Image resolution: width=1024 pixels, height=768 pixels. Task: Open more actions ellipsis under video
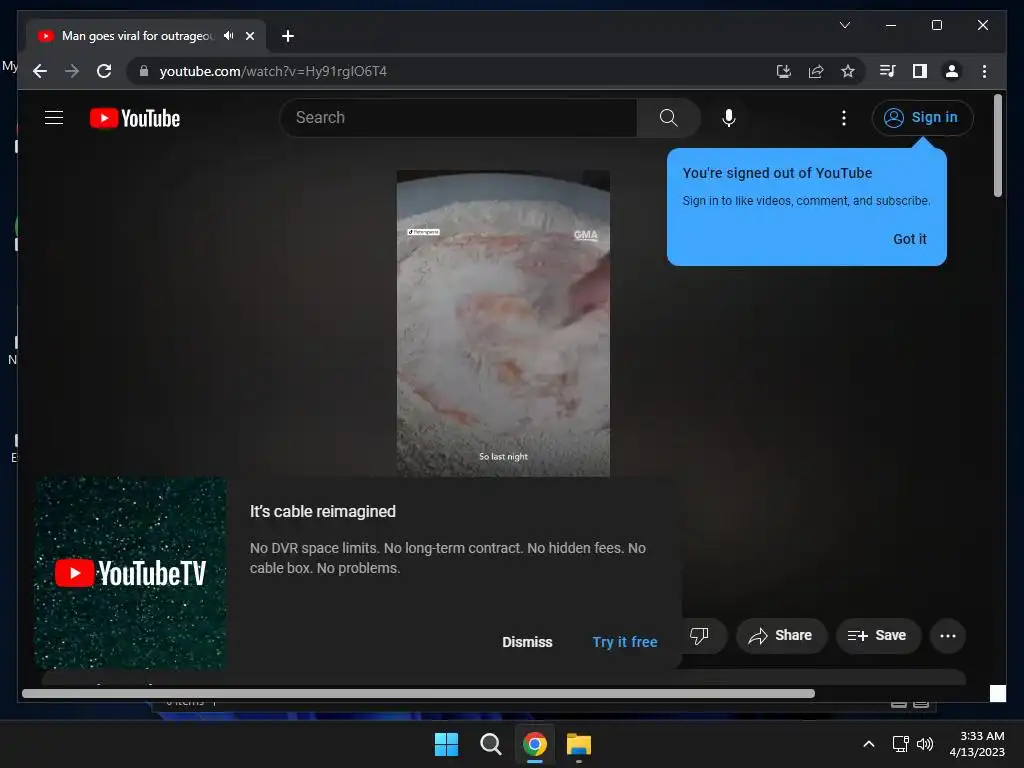coord(948,635)
